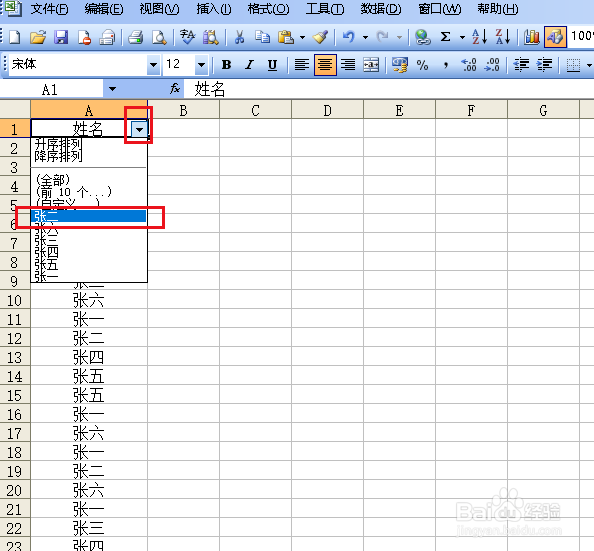Viewport: 594px width, 551px height.
Task: Click Increase Decimal icon
Action: pyautogui.click(x=469, y=65)
